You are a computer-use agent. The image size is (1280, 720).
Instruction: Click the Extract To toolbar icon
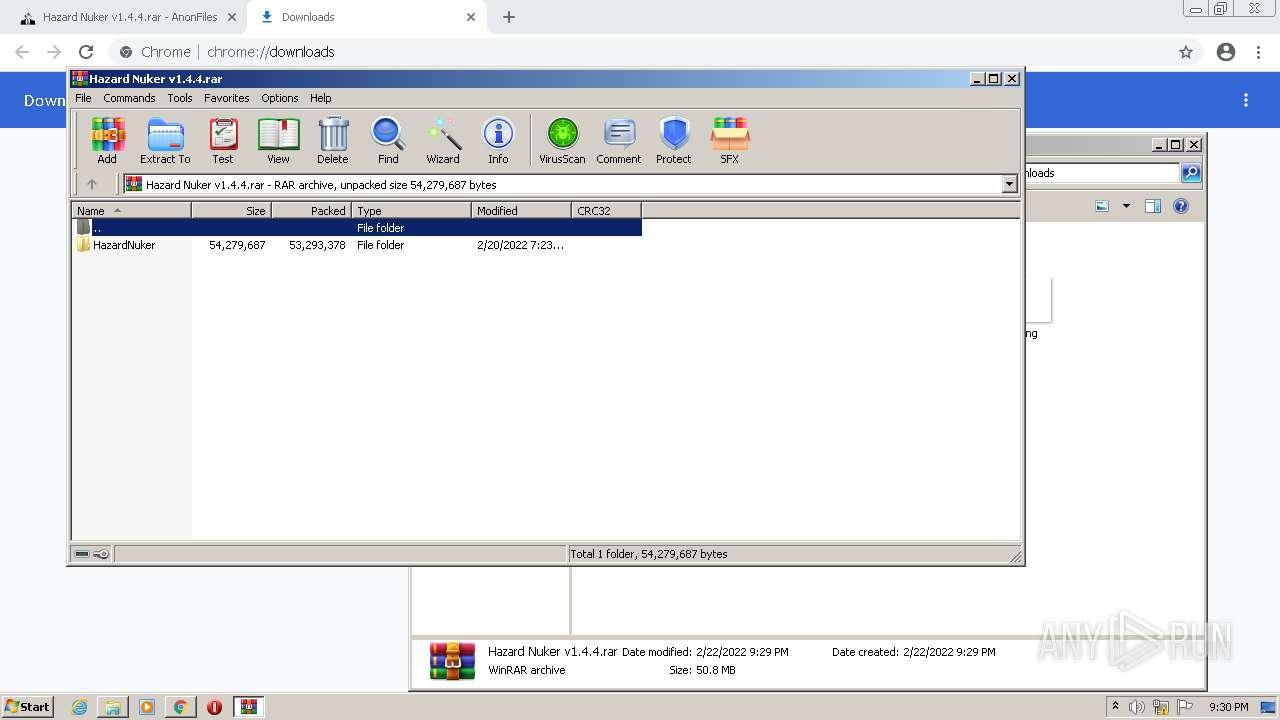(x=165, y=140)
